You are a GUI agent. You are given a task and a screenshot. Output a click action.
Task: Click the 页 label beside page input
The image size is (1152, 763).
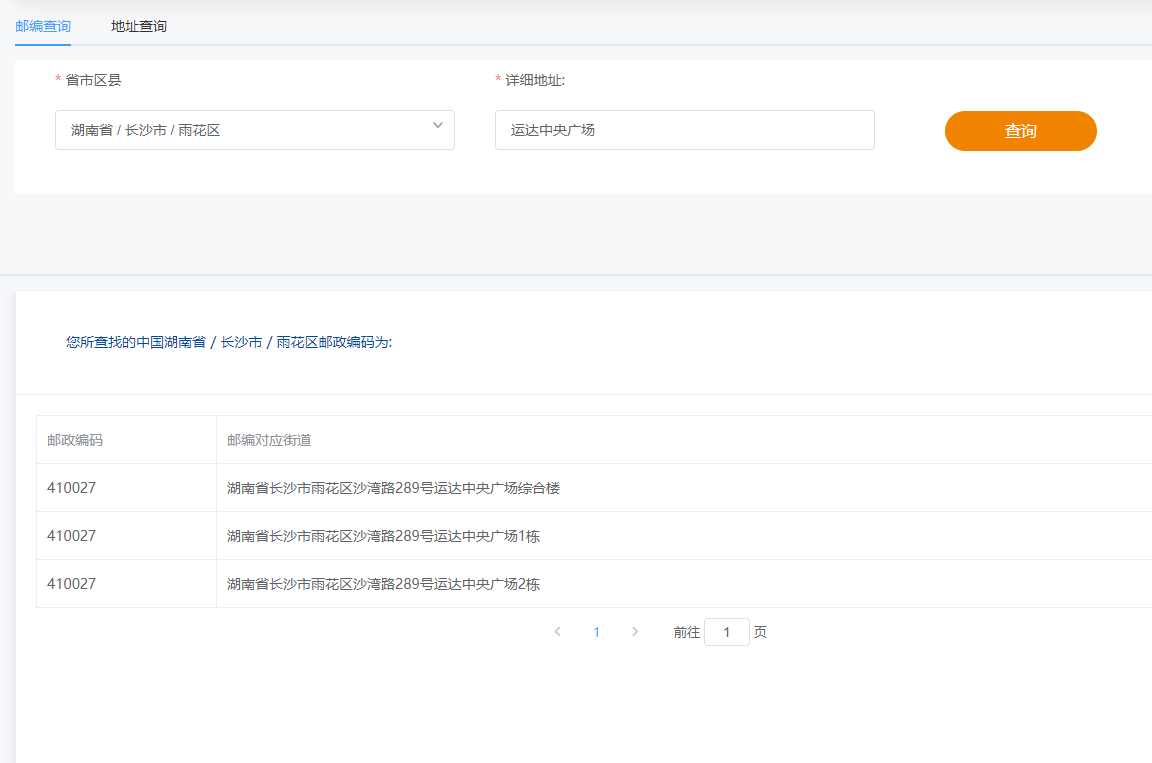760,631
